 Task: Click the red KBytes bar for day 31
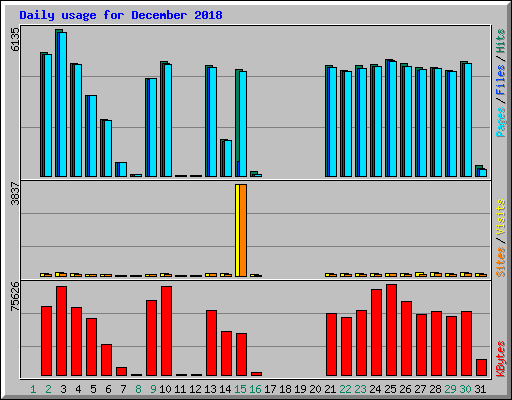coord(481,368)
